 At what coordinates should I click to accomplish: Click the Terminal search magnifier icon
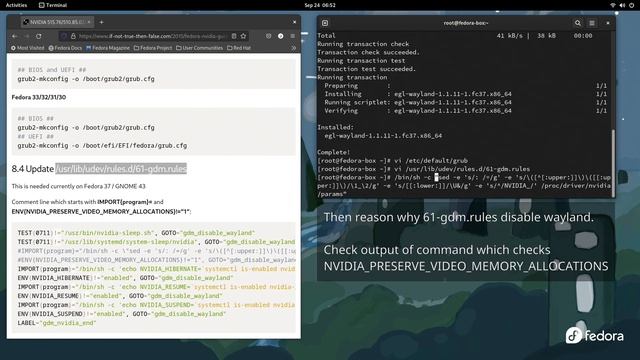[578, 23]
